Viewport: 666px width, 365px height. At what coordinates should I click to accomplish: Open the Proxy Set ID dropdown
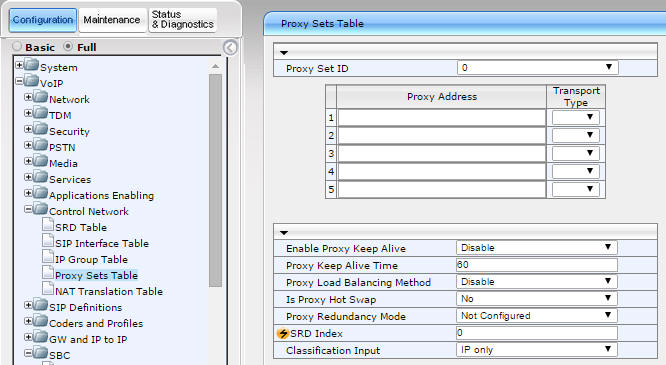537,68
